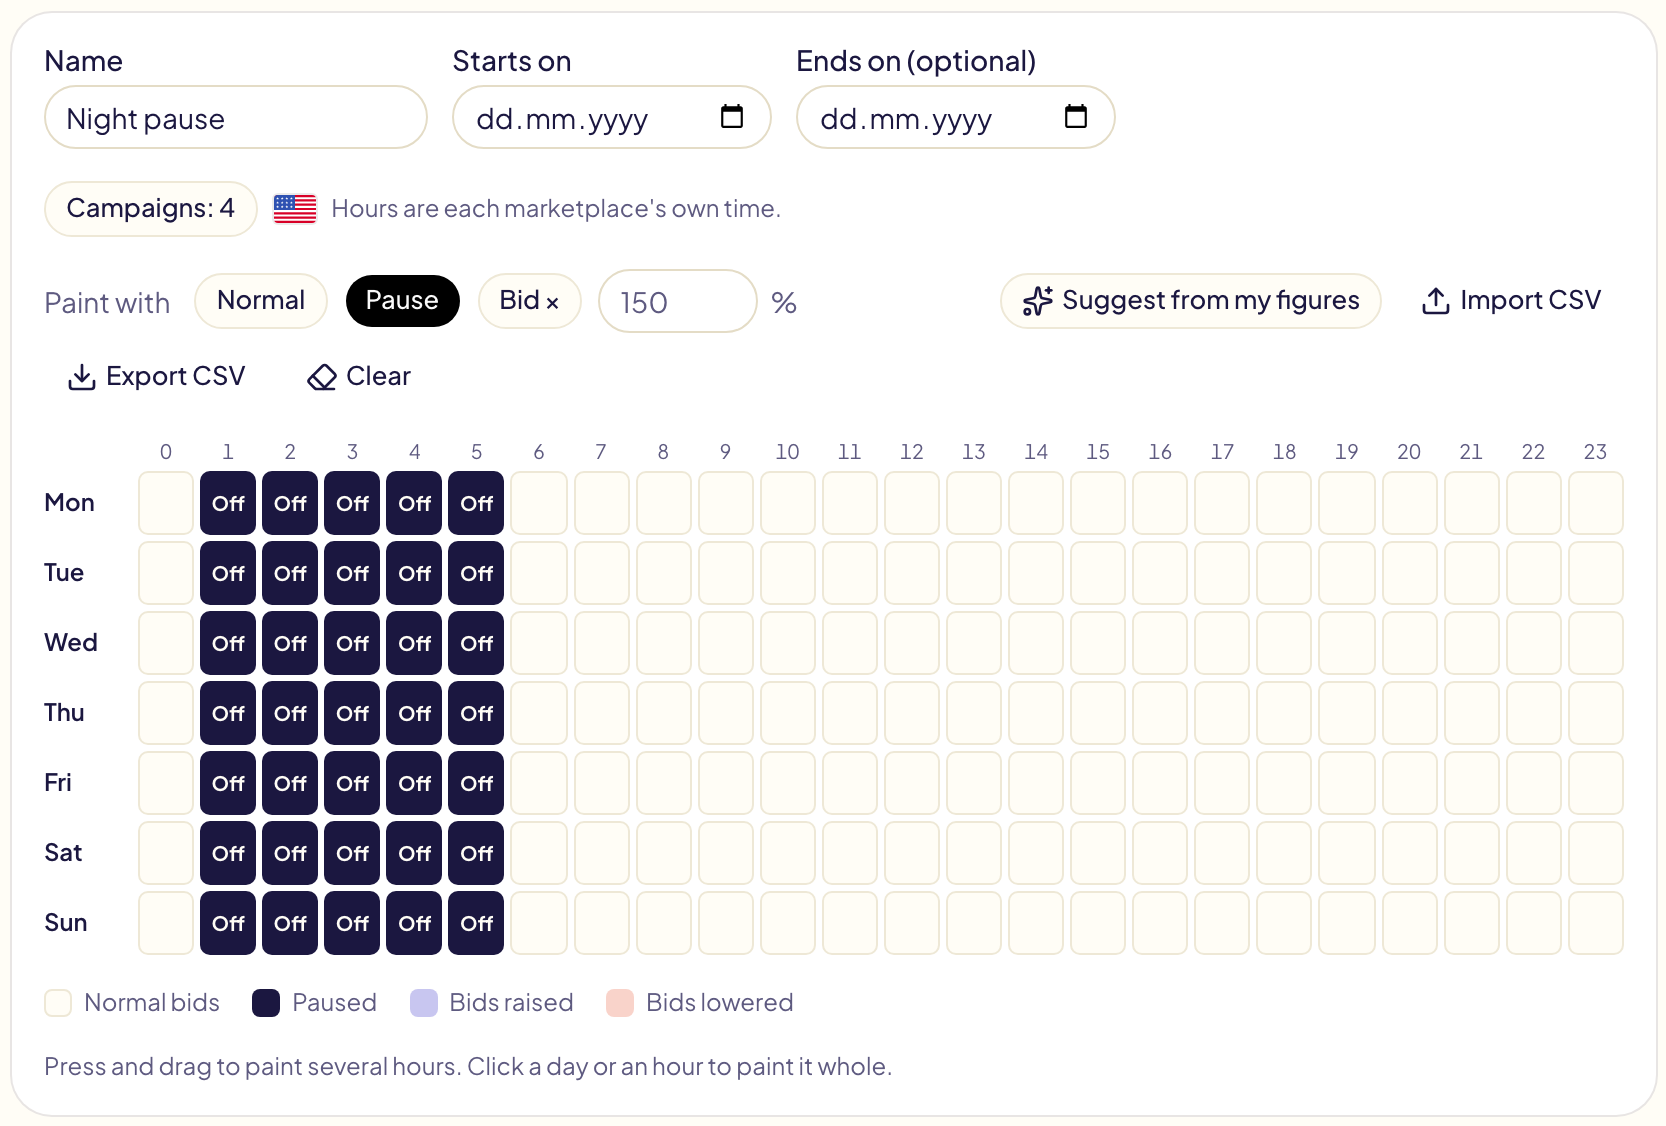Image resolution: width=1666 pixels, height=1126 pixels.
Task: Click the eraser Clear icon
Action: (x=322, y=377)
